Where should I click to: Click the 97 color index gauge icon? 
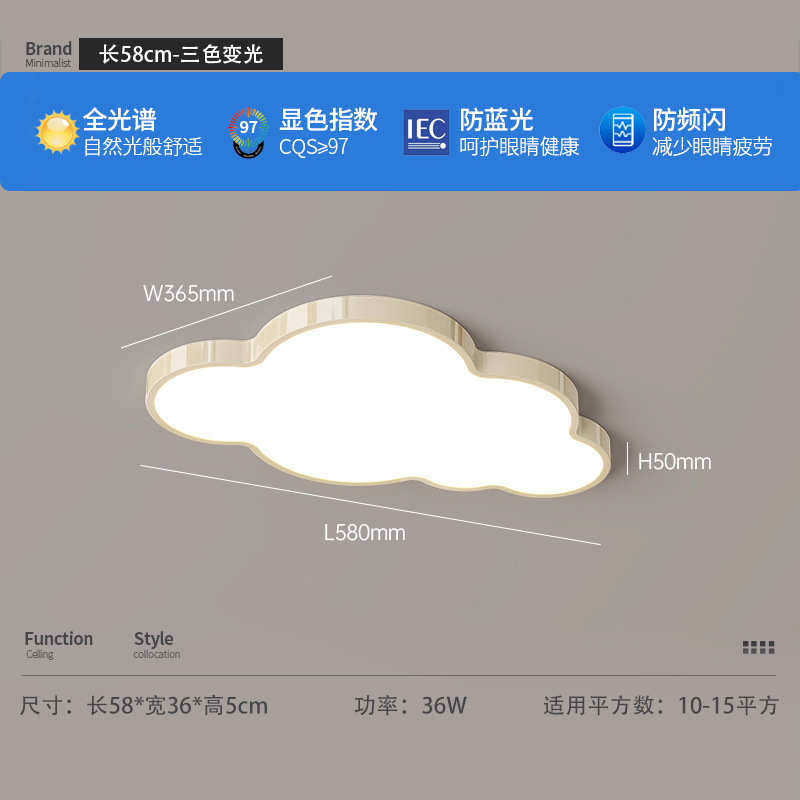point(248,133)
